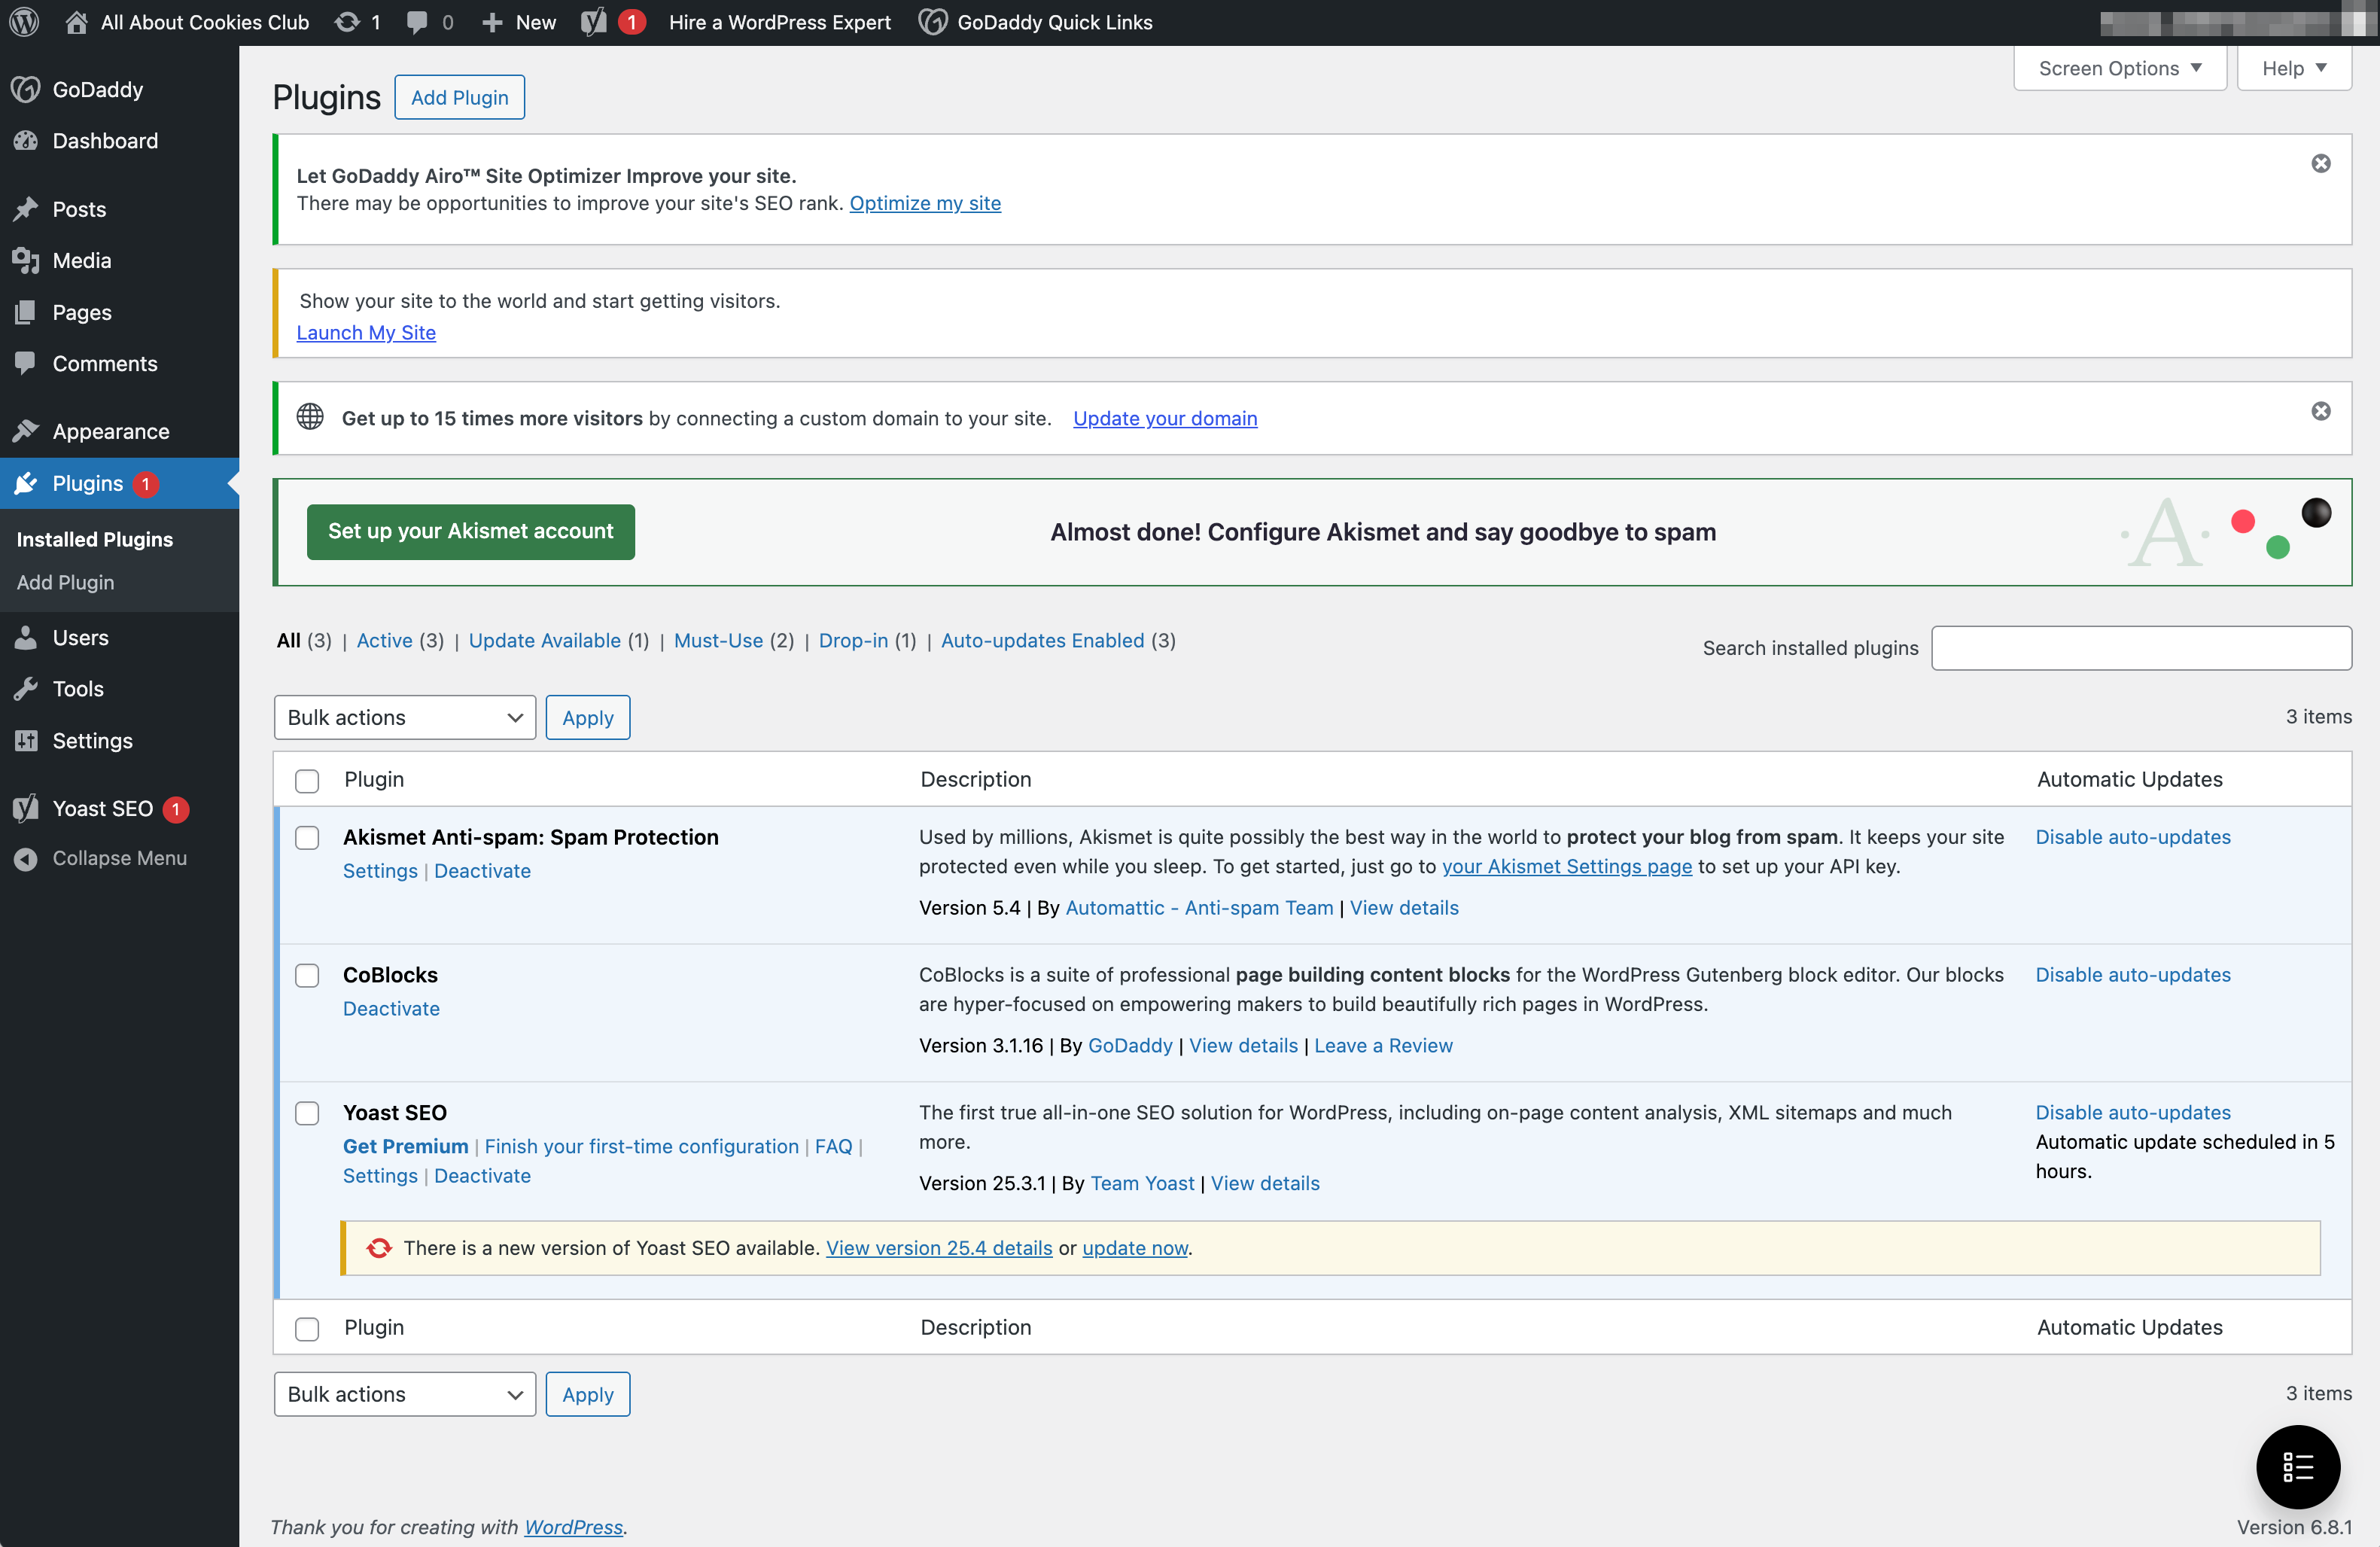Click update now for Yoast SEO
Image resolution: width=2380 pixels, height=1547 pixels.
tap(1135, 1248)
